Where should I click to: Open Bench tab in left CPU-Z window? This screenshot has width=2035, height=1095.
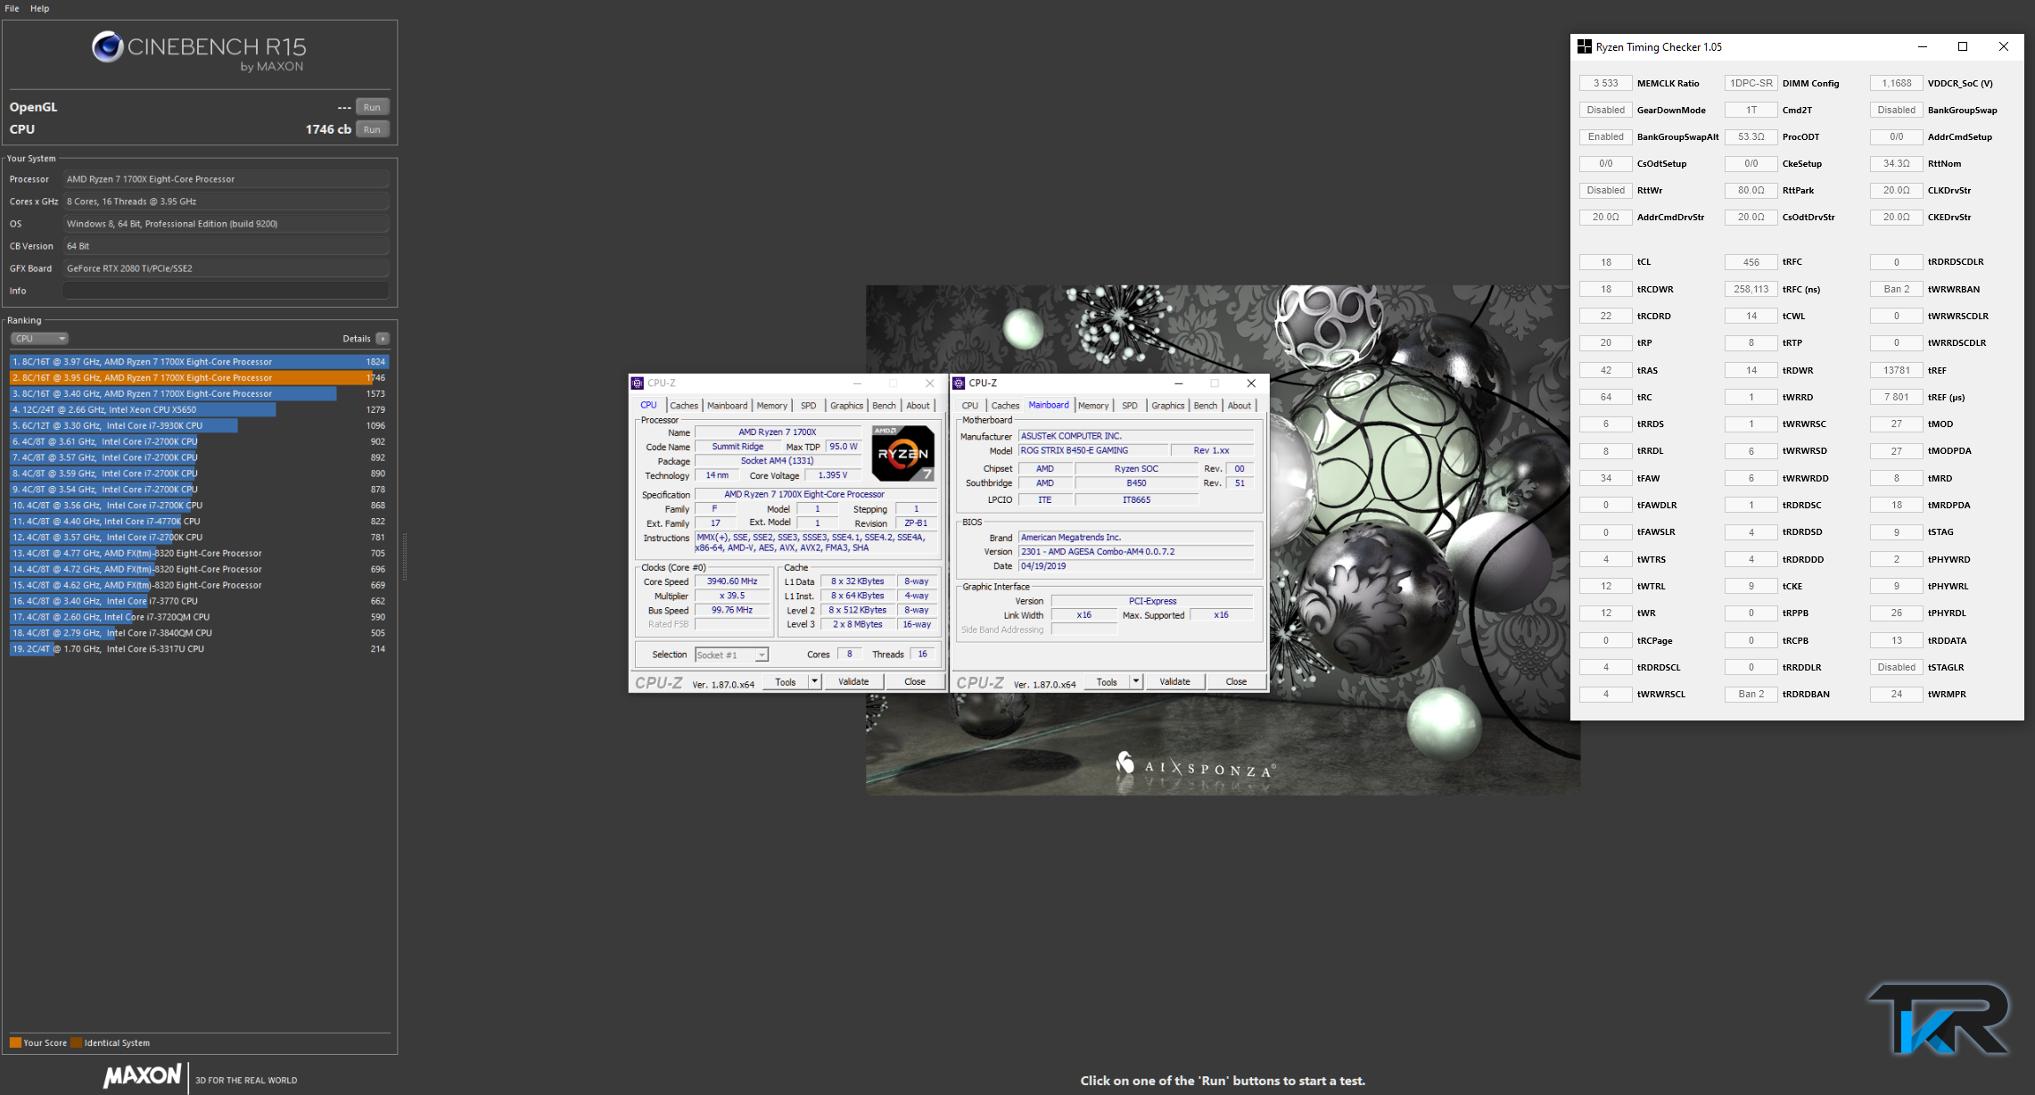(884, 405)
